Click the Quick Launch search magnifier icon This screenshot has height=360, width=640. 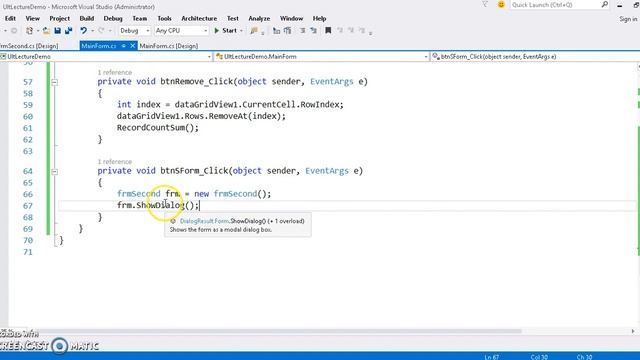(x=604, y=4)
